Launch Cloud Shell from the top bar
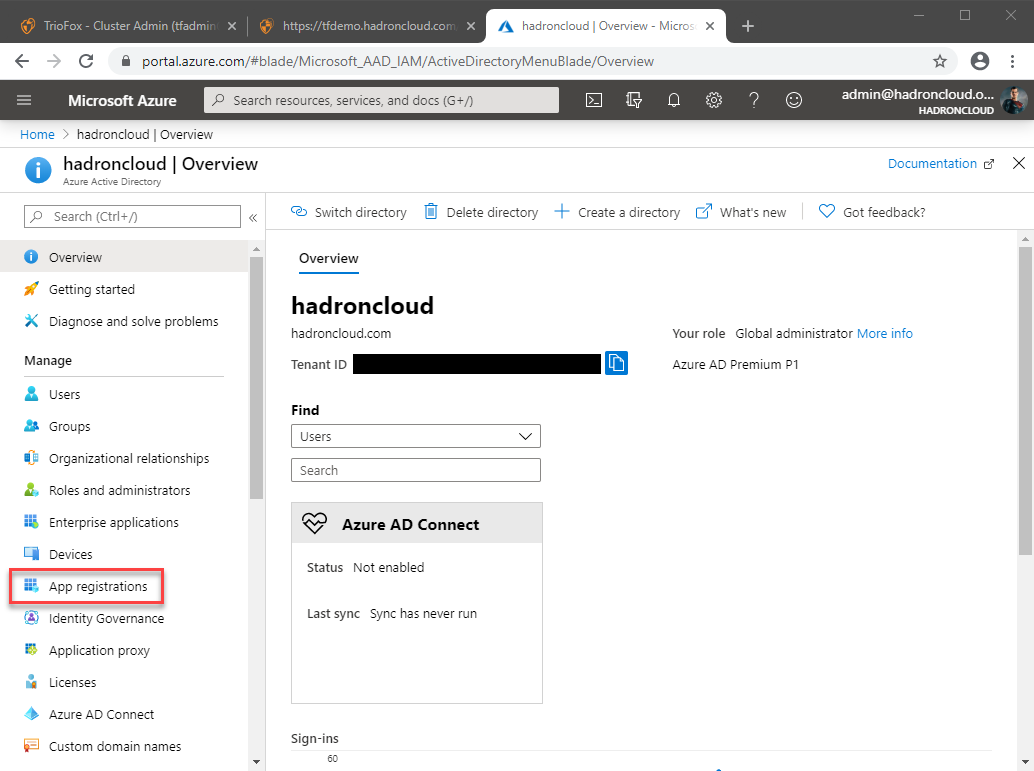Viewport: 1034px width, 771px height. pos(593,100)
